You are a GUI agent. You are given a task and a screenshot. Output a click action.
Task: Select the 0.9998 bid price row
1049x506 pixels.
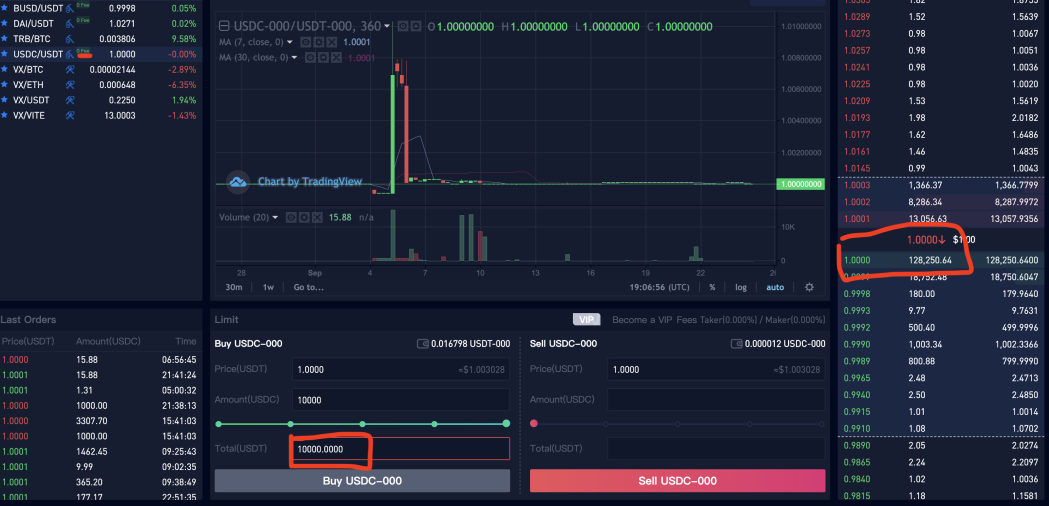point(943,294)
